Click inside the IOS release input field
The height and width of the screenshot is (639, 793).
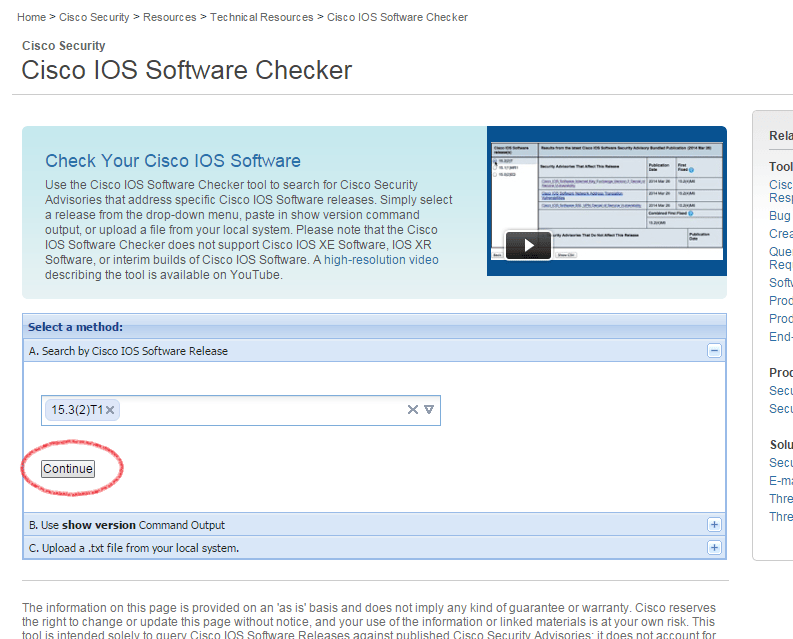(241, 410)
